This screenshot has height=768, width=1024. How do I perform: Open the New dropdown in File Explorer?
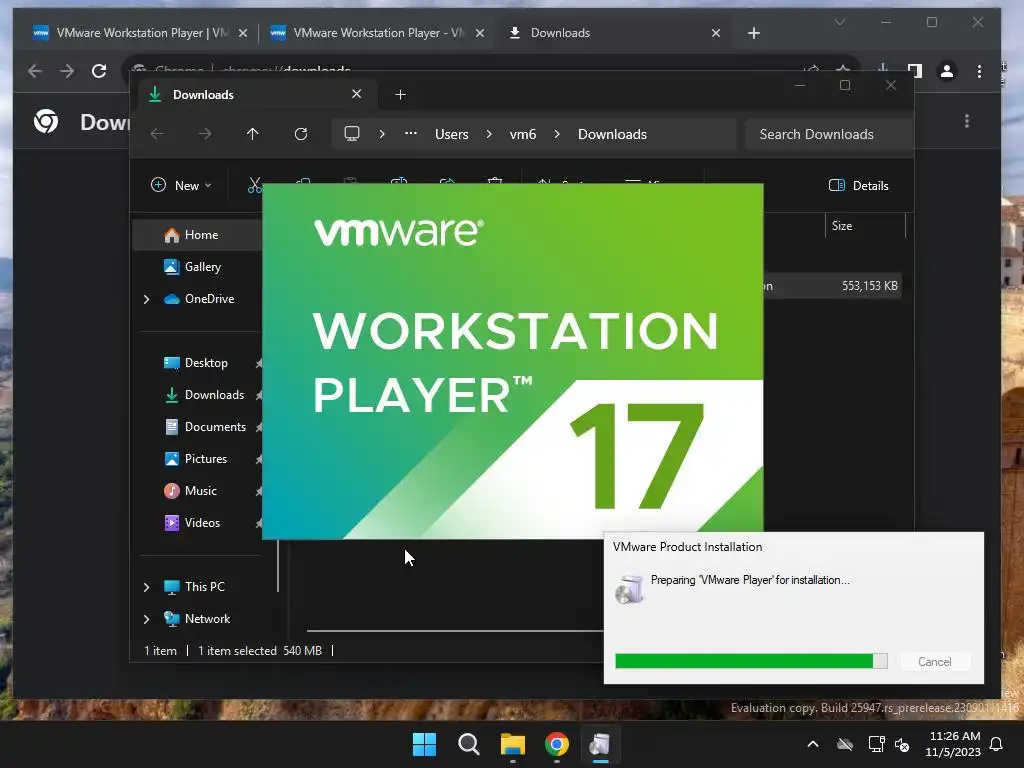181,185
